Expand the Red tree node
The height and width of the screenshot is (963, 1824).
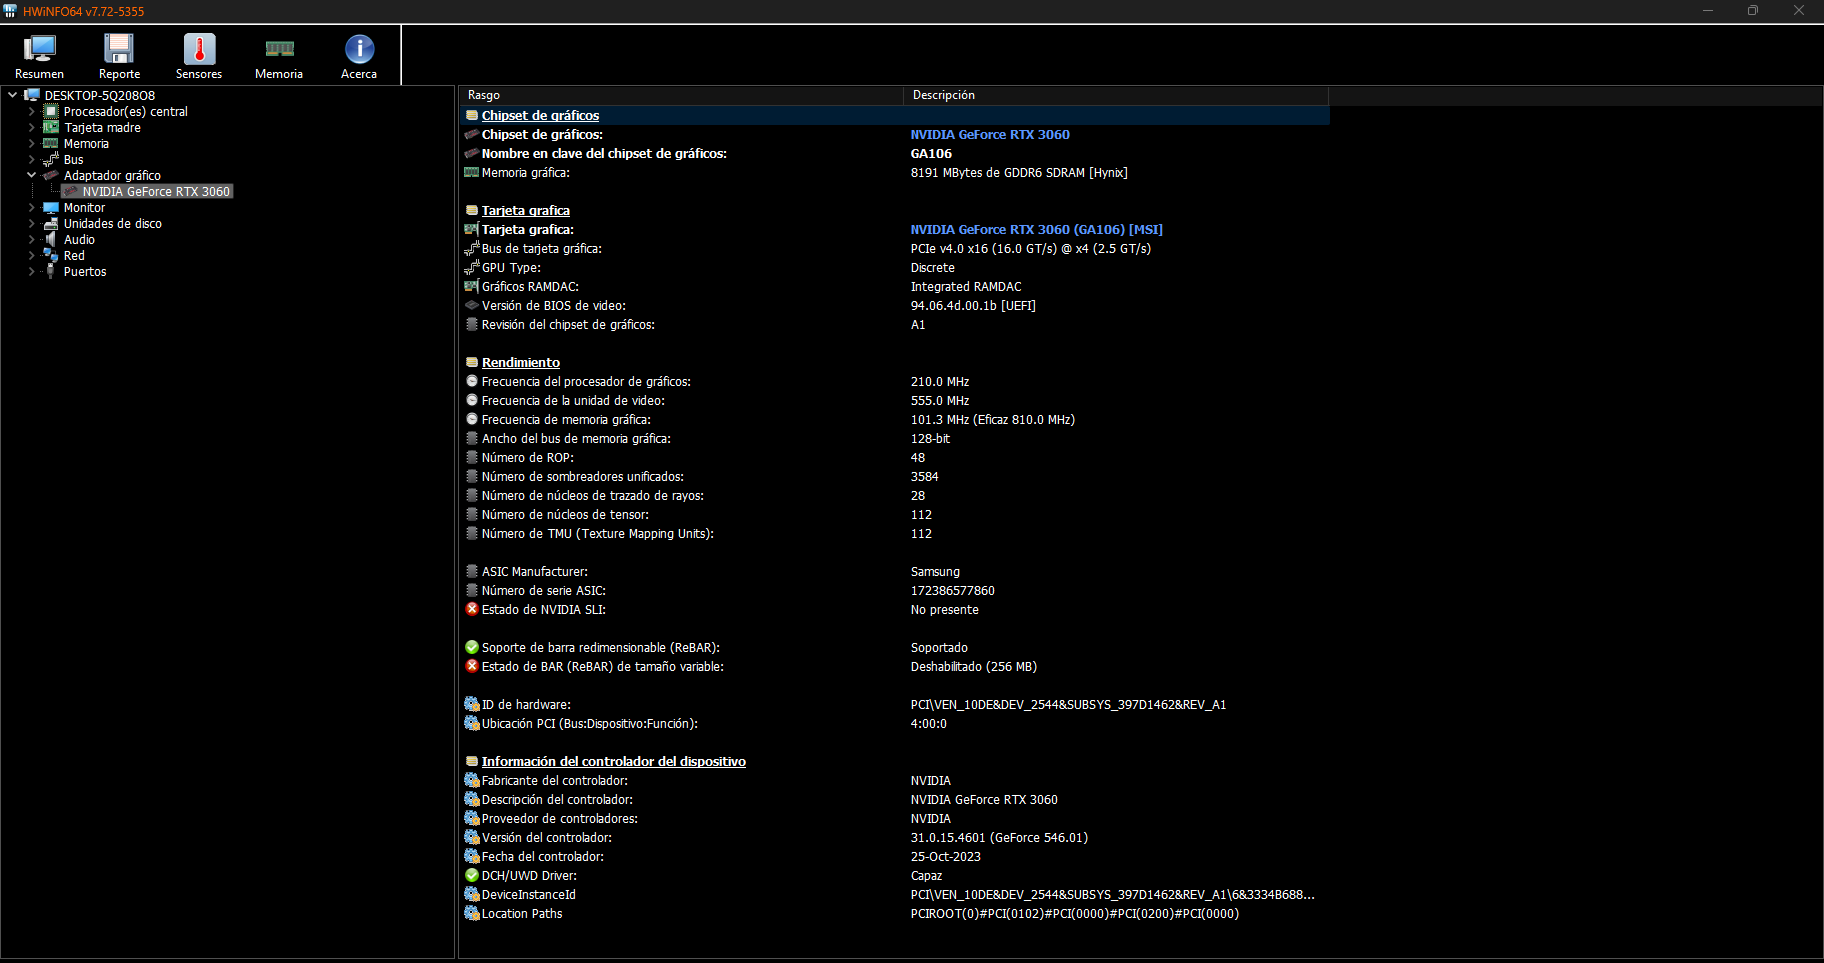point(31,256)
